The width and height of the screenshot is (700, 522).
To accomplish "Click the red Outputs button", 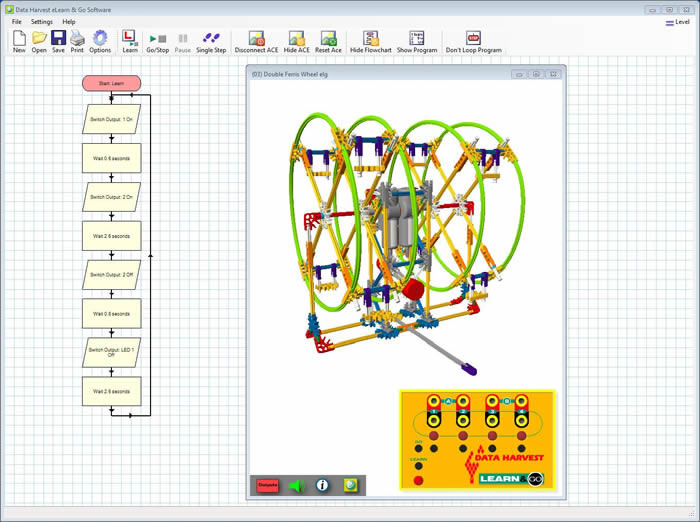I will (x=267, y=485).
